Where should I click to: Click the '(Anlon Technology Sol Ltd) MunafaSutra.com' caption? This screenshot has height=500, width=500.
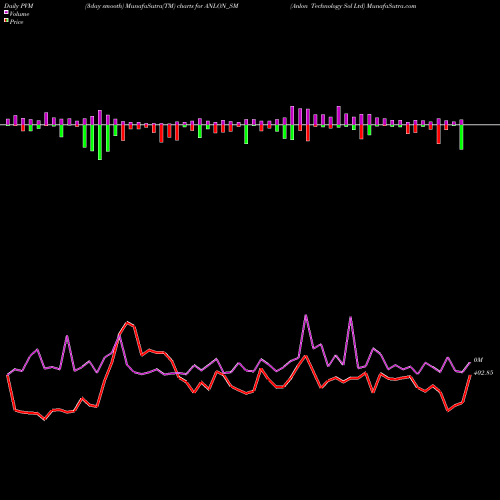pos(353,6)
